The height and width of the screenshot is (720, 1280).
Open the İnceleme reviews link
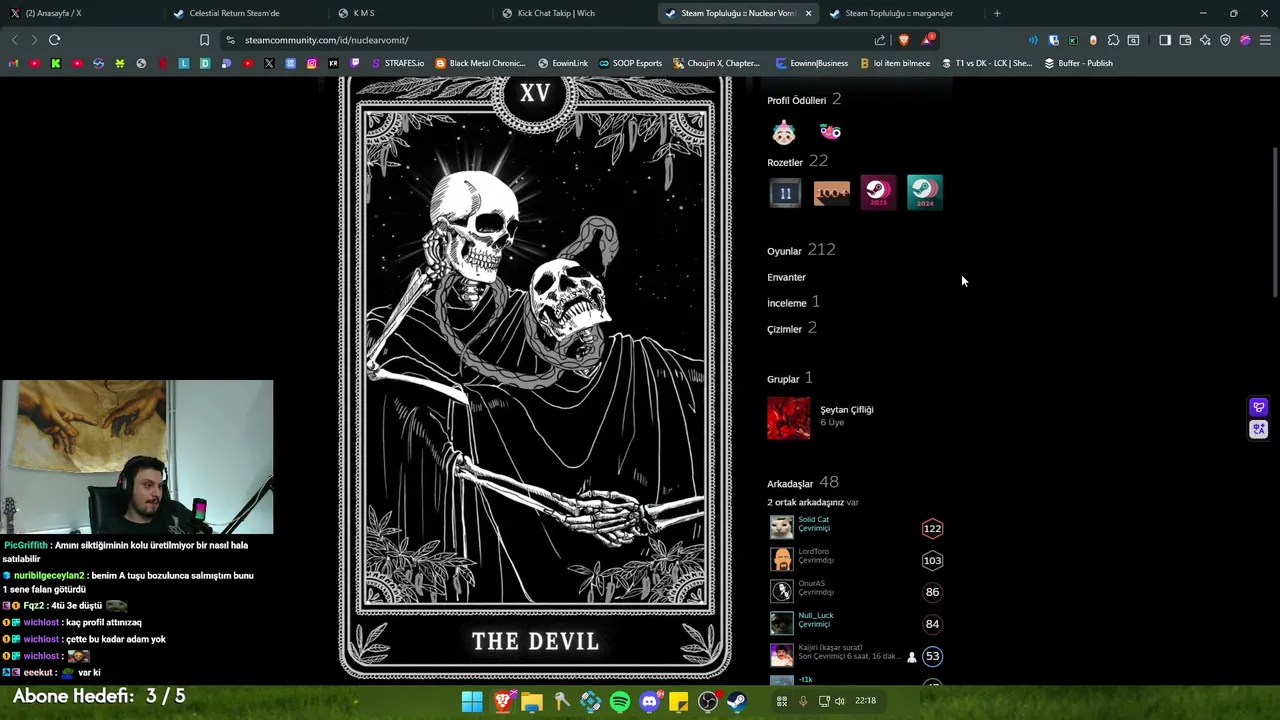793,302
